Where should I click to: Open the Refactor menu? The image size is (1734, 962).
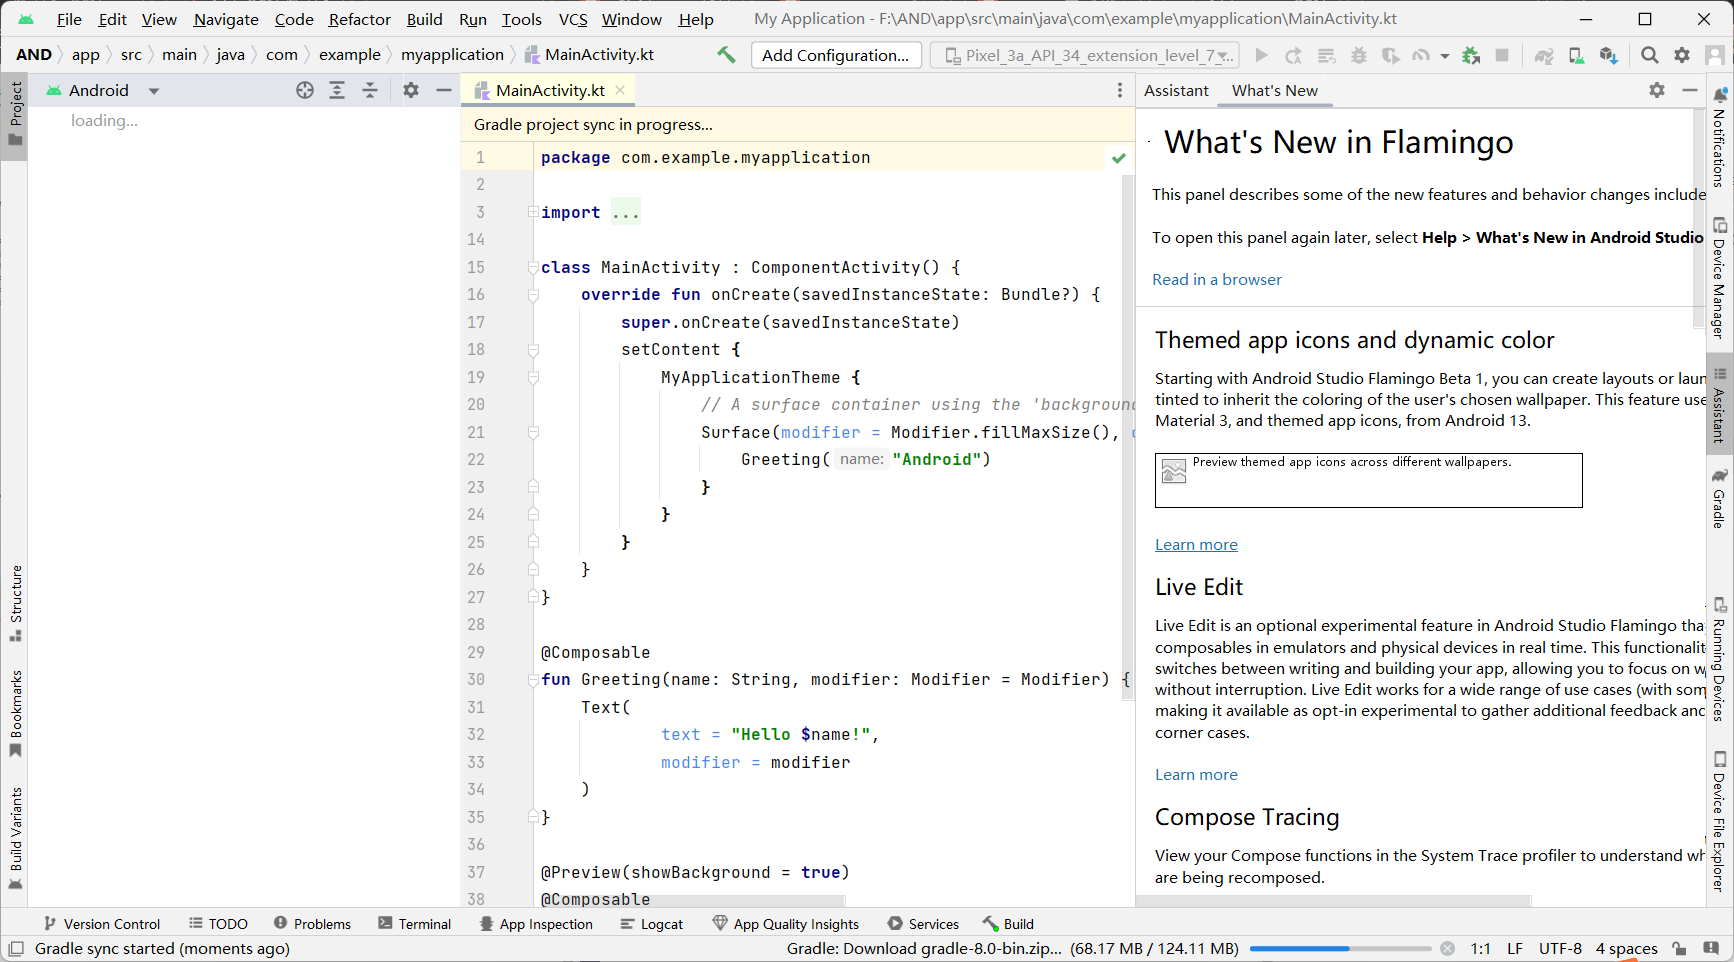(x=359, y=19)
